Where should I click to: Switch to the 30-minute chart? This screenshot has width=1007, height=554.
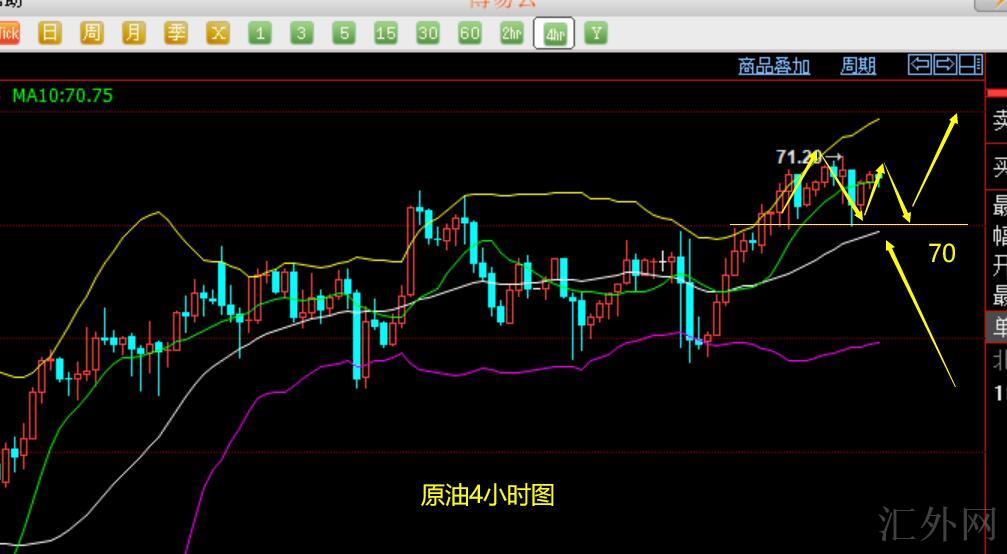coord(428,33)
